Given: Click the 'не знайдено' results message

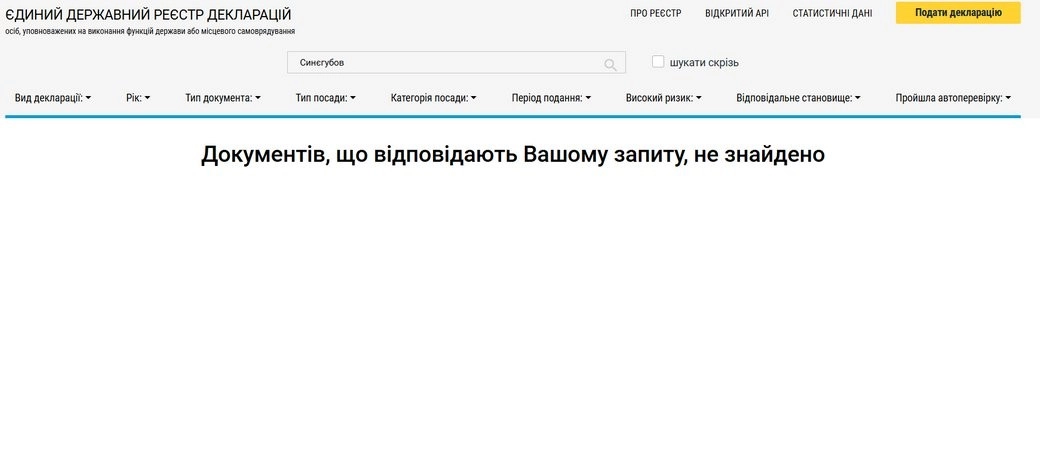Looking at the screenshot, I should pos(759,155).
